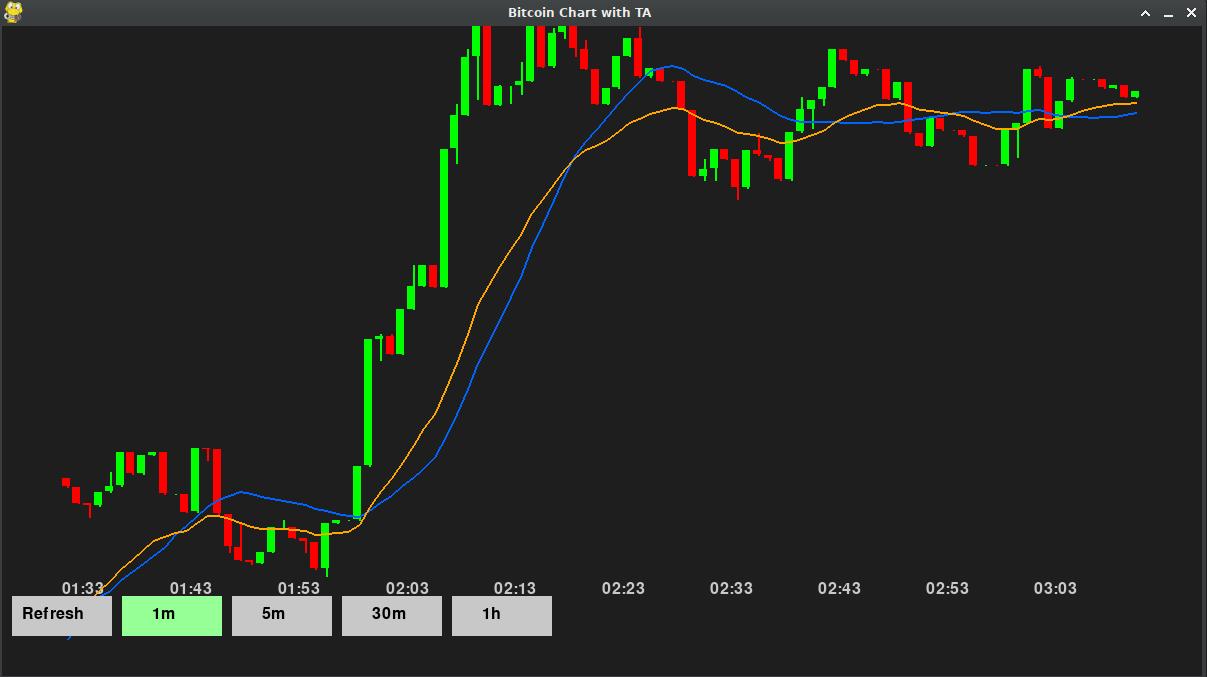Click the 01:53 time axis label

click(x=299, y=588)
